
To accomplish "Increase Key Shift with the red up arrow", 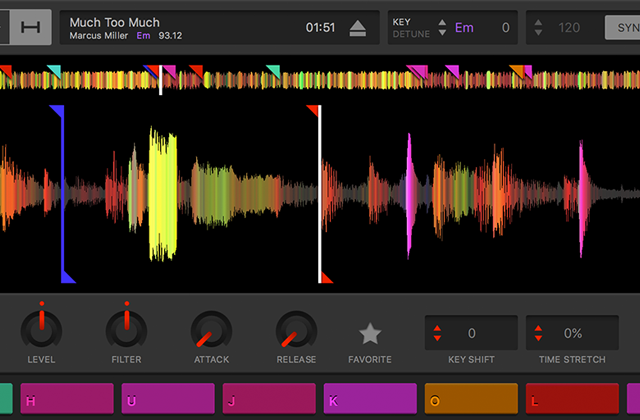I will click(x=437, y=329).
